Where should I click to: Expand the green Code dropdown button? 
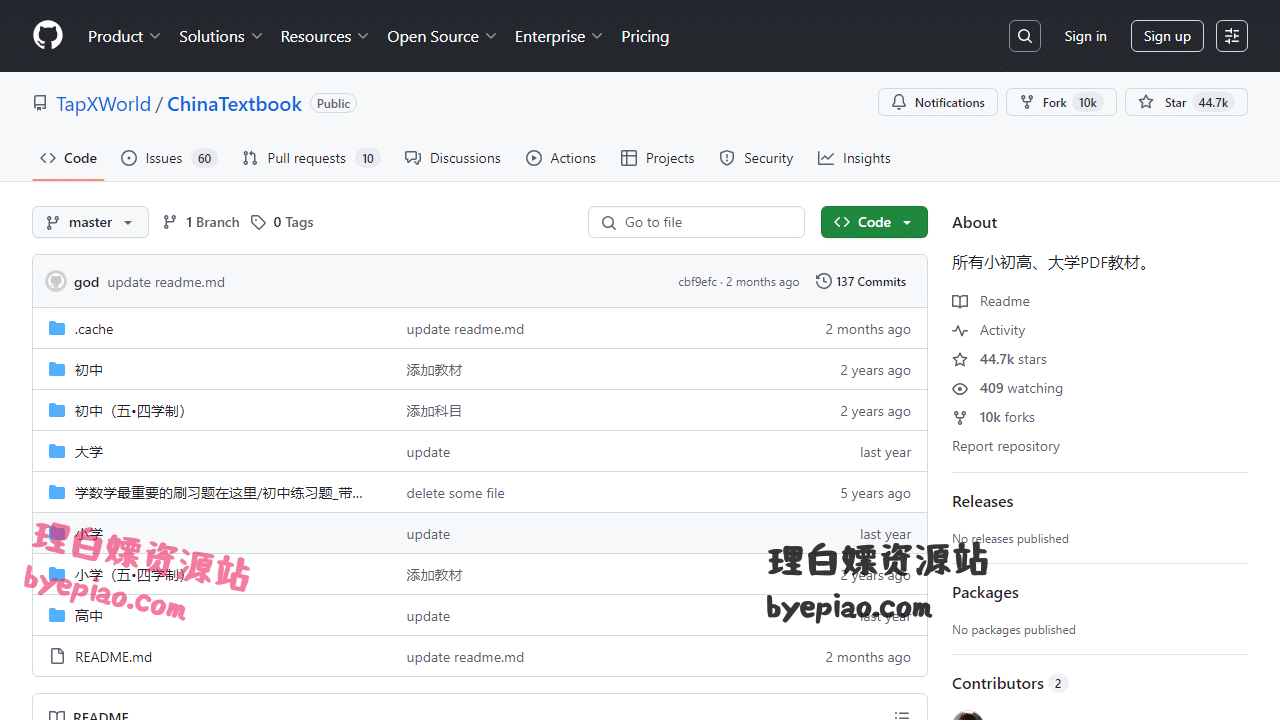click(x=874, y=222)
